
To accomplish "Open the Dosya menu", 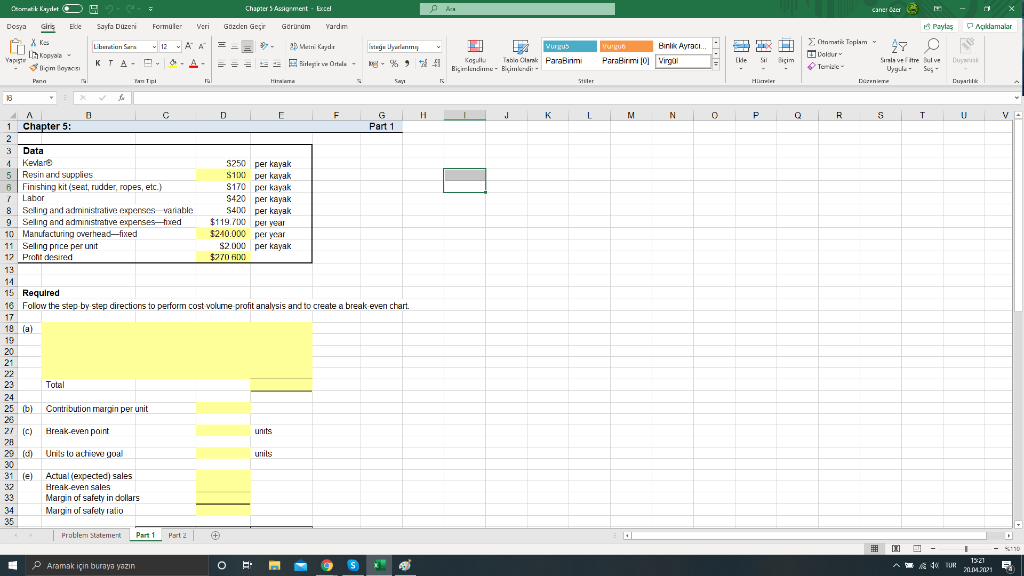I will (16, 27).
